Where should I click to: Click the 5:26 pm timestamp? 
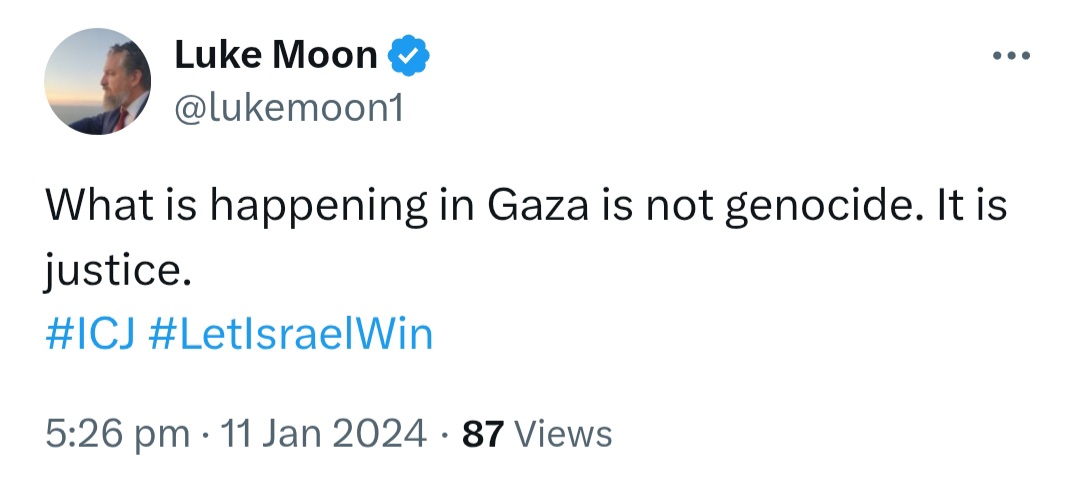point(117,435)
